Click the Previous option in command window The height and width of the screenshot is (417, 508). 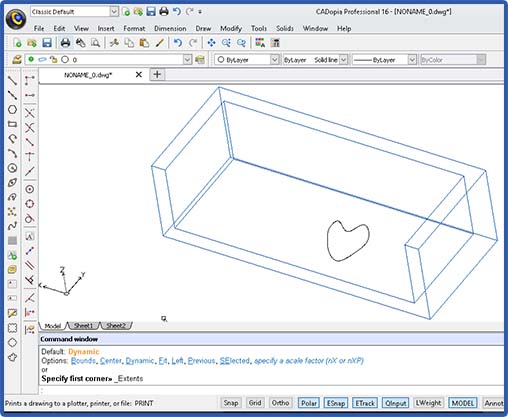pyautogui.click(x=201, y=361)
